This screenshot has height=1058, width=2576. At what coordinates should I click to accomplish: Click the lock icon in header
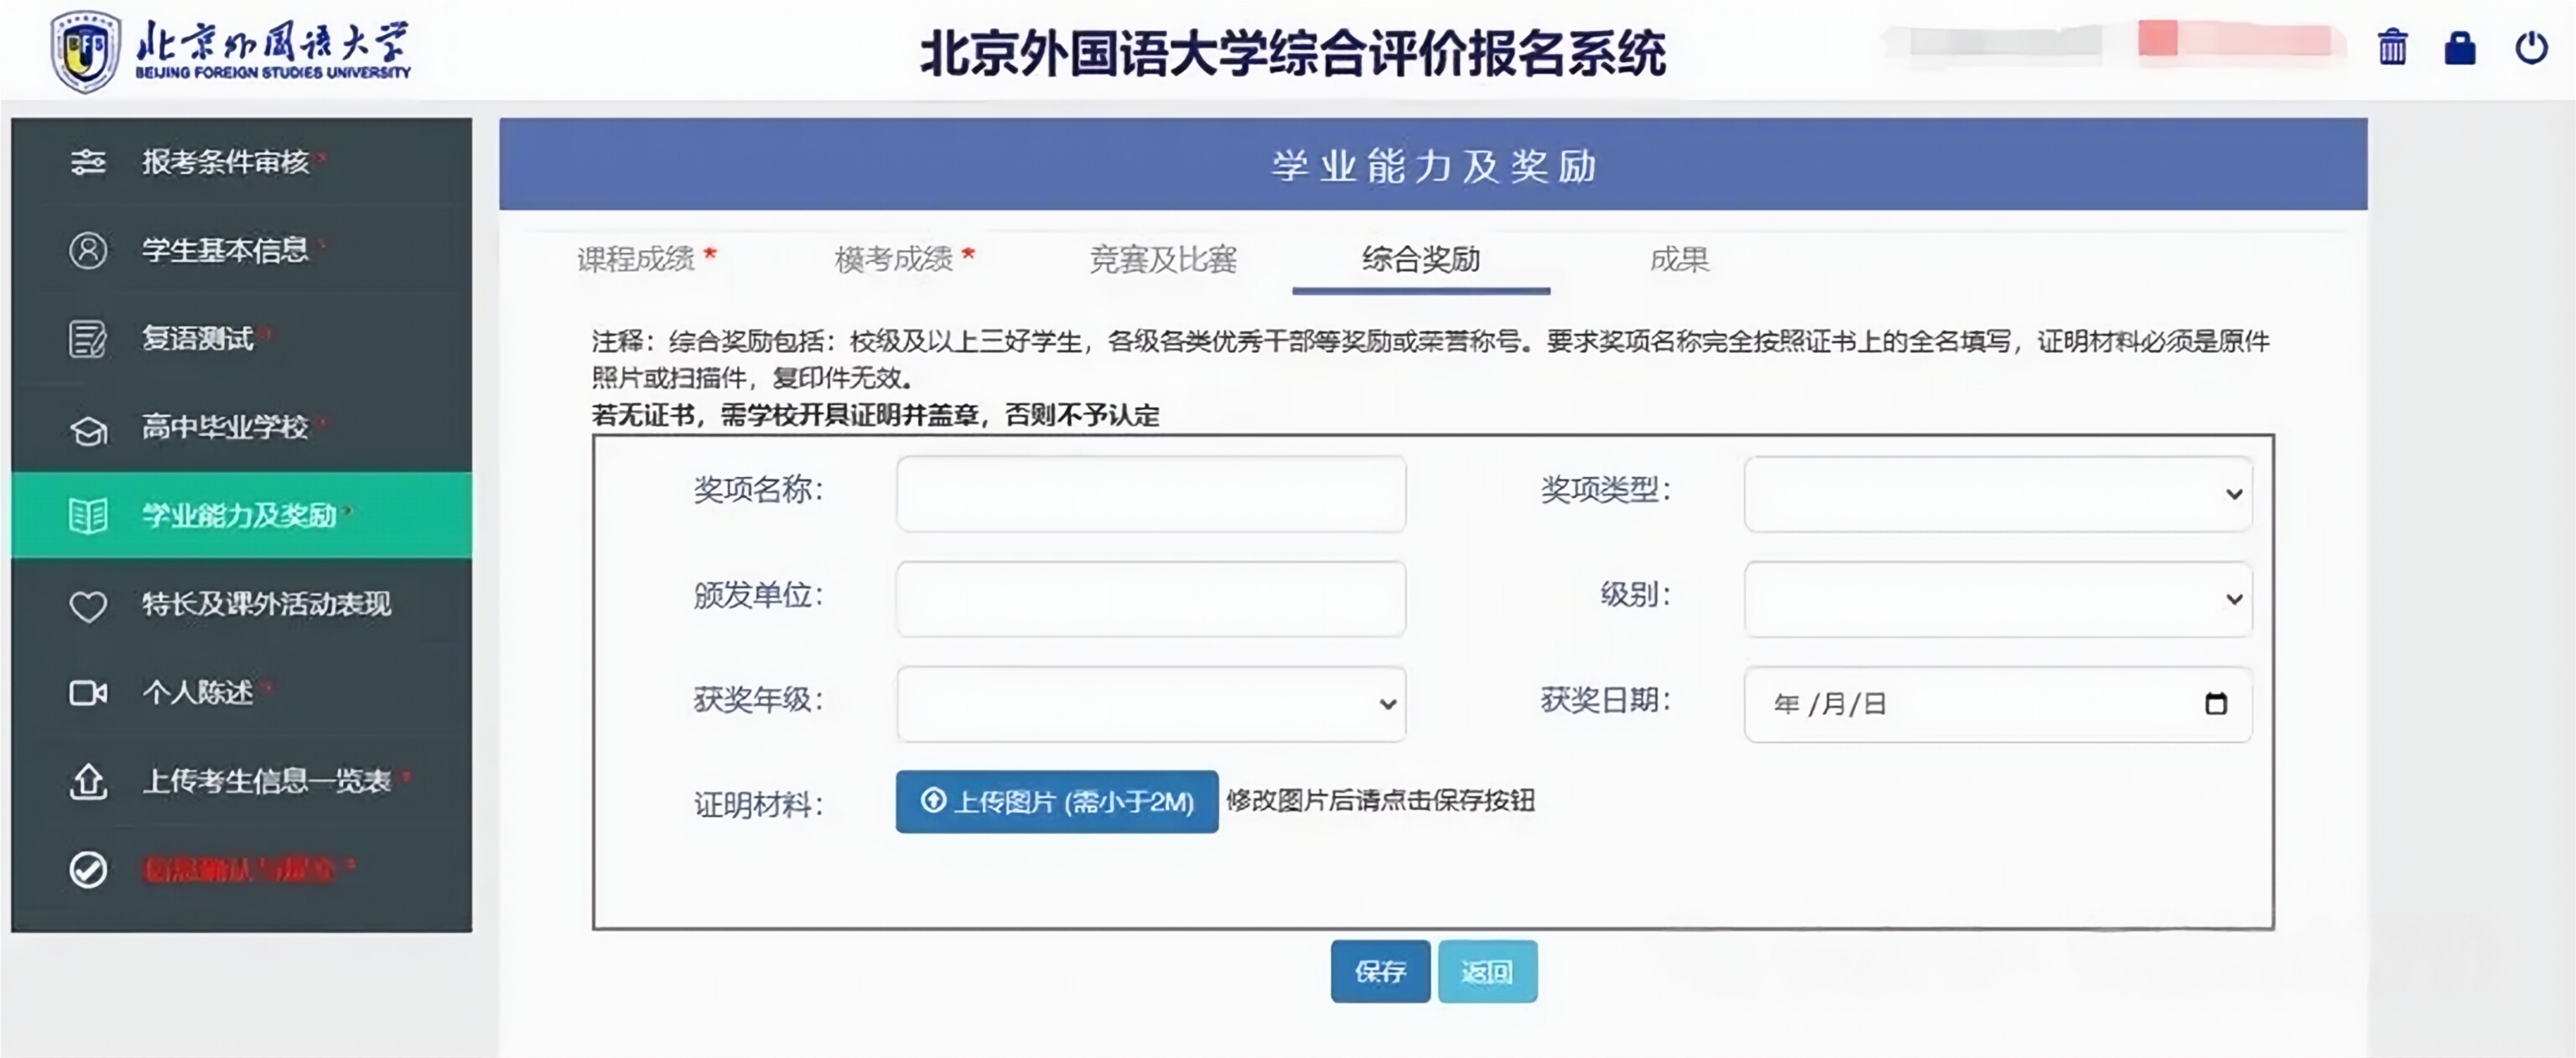coord(2460,47)
